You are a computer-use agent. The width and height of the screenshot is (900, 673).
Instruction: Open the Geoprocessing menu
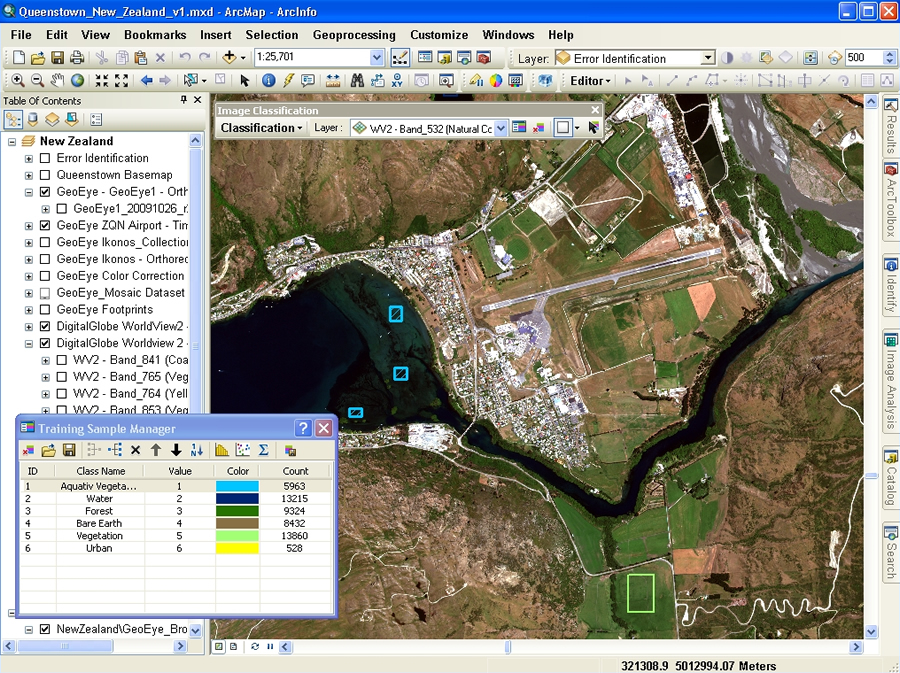point(354,35)
